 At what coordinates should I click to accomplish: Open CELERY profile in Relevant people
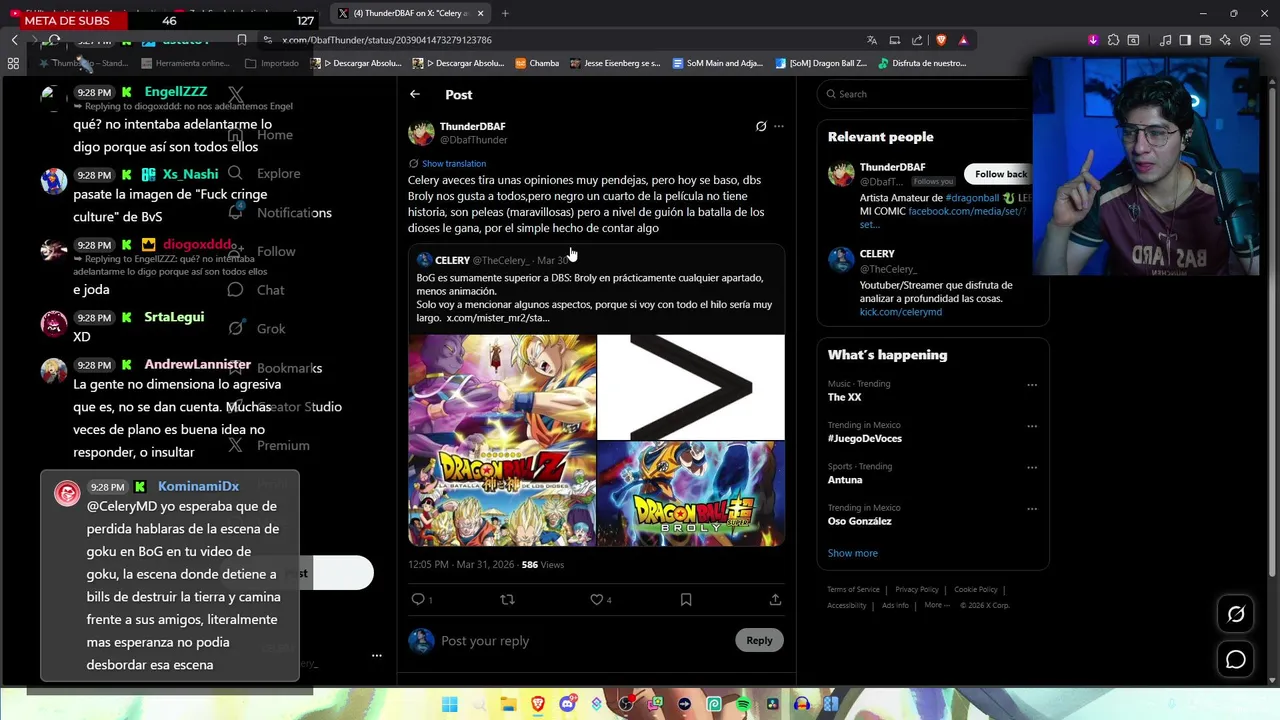tap(877, 254)
